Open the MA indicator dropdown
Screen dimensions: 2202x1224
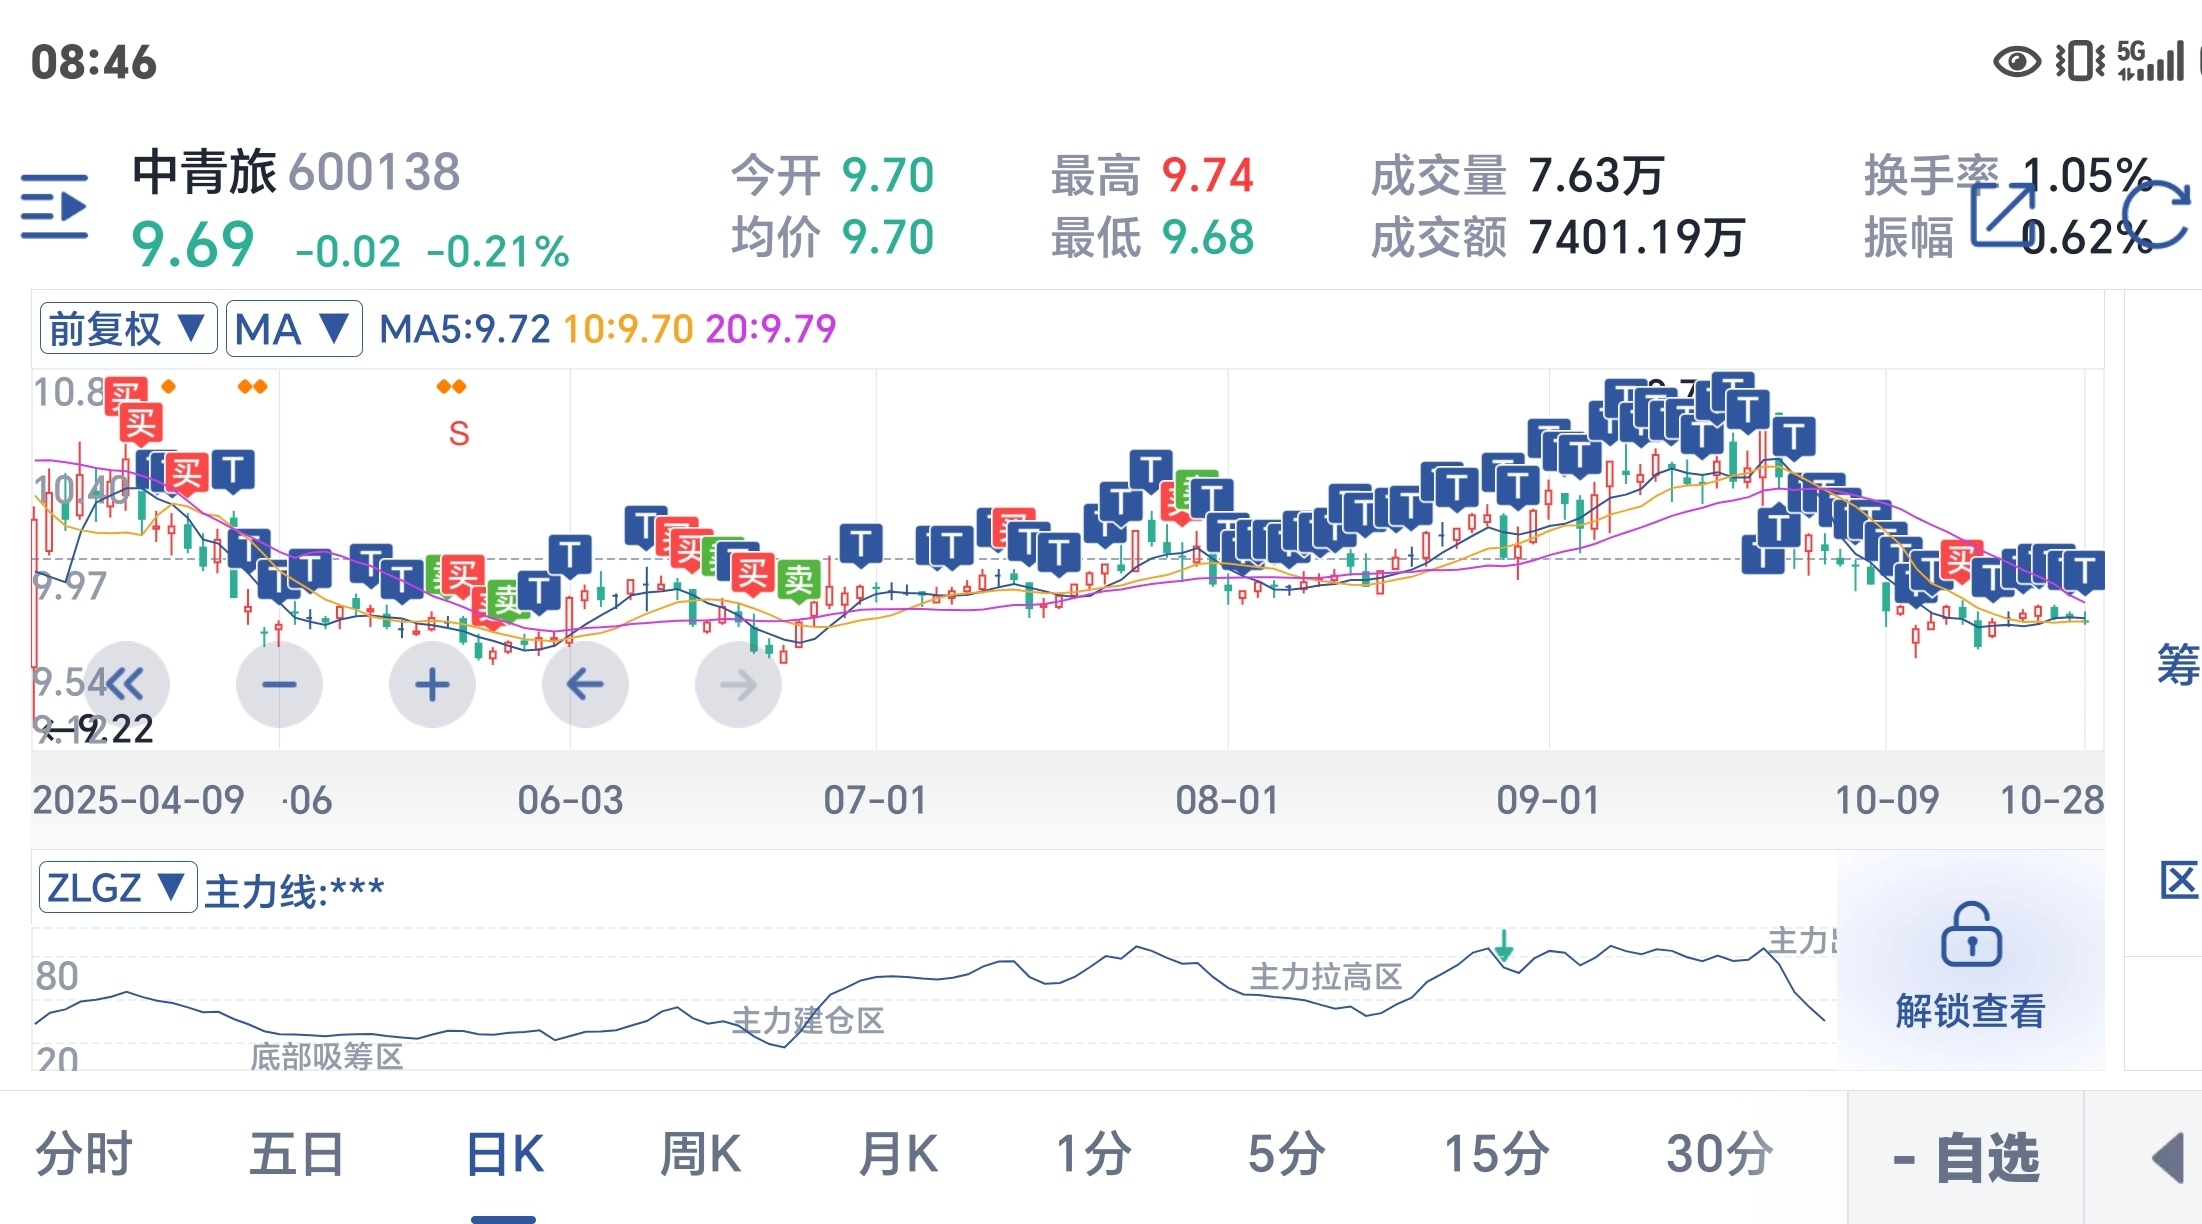(x=293, y=329)
